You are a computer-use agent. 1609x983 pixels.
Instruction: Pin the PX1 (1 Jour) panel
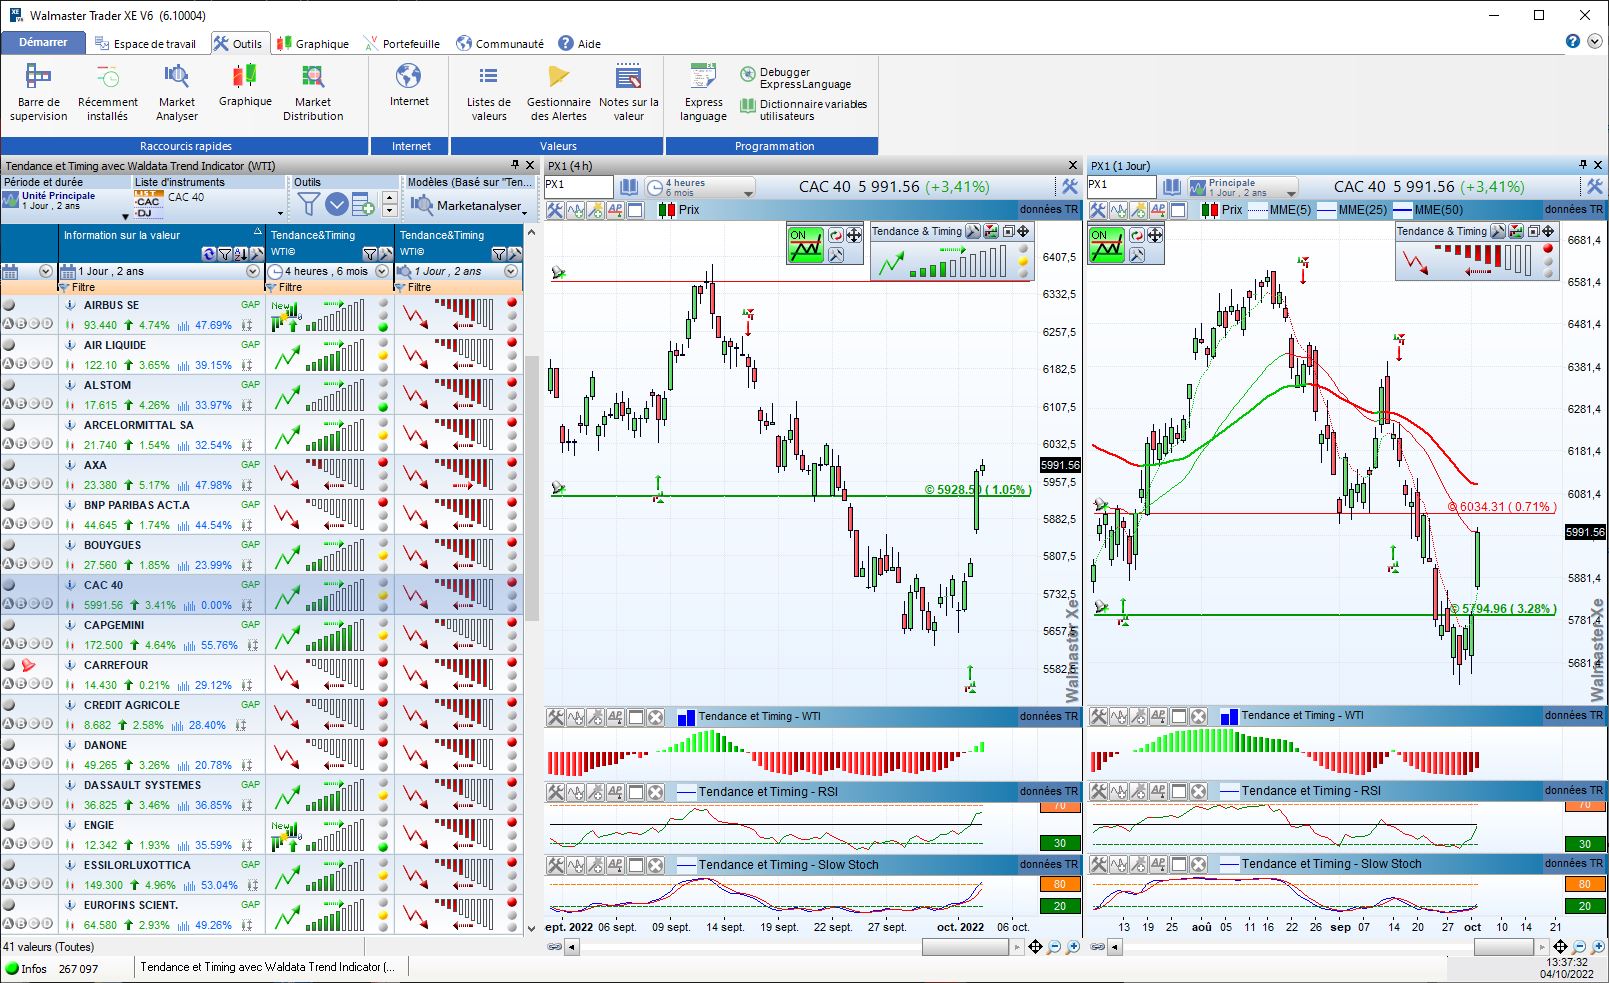coord(1583,165)
